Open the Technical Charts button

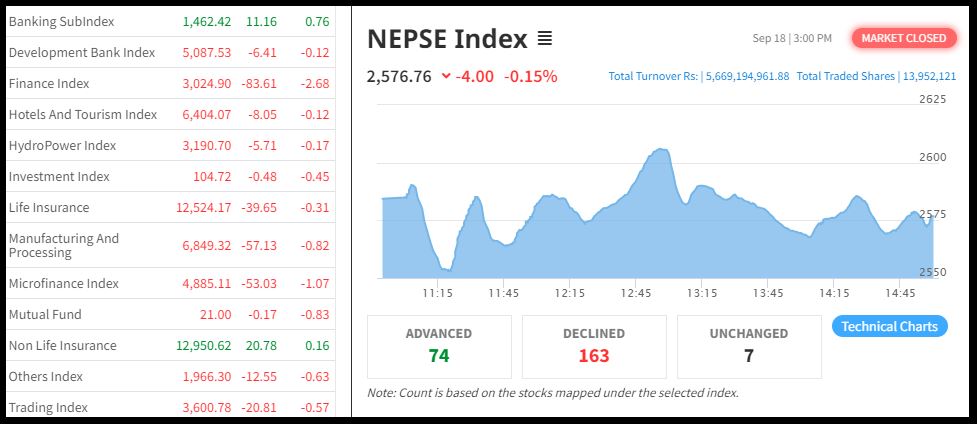(x=889, y=326)
